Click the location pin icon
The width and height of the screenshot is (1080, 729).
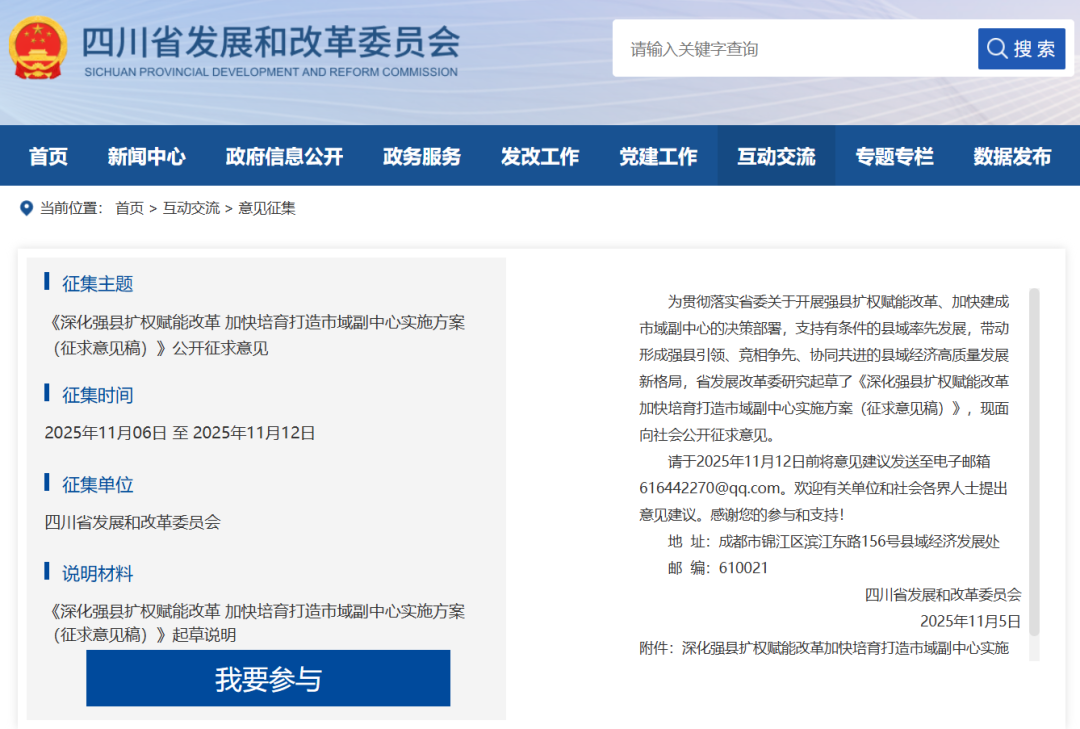click(26, 208)
